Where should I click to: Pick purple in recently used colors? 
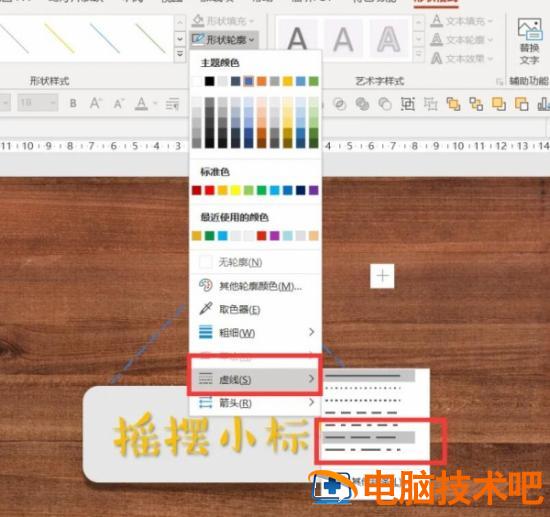pyautogui.click(x=275, y=236)
